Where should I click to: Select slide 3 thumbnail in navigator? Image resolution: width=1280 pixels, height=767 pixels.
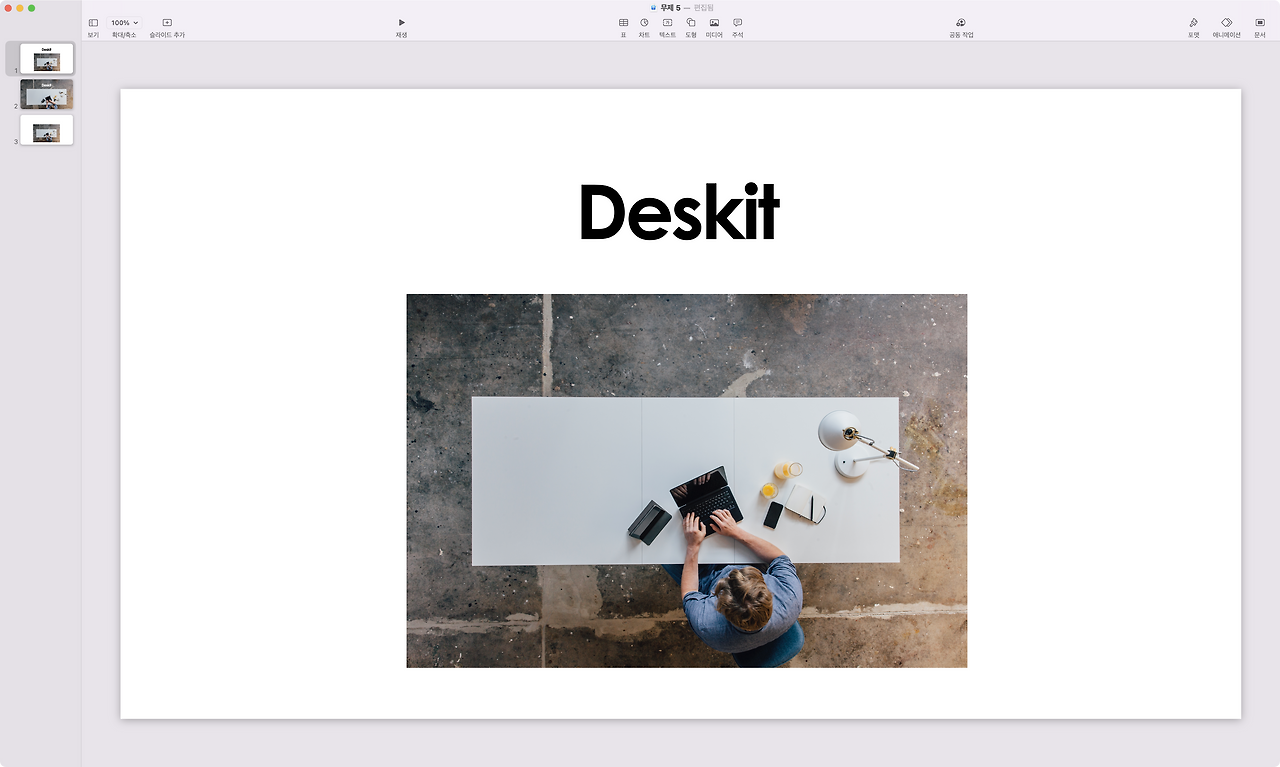coord(46,130)
